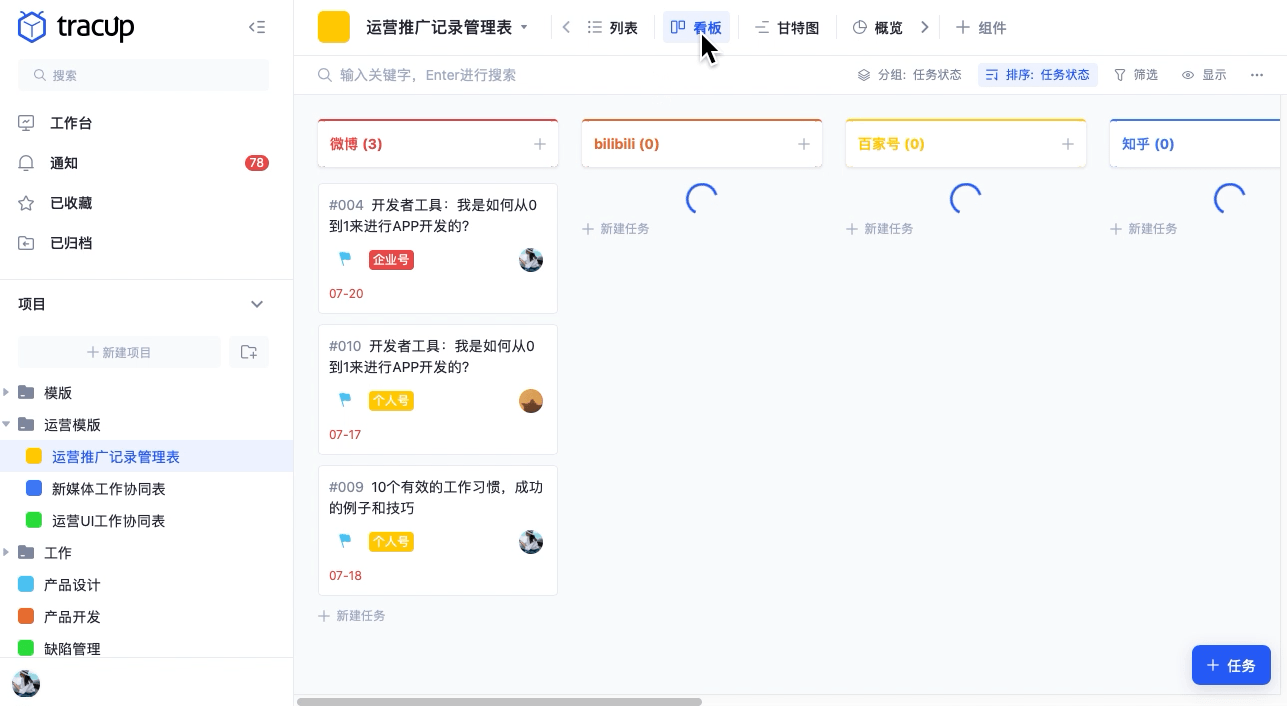
Task: Open the 显示 display options control
Action: [1203, 74]
